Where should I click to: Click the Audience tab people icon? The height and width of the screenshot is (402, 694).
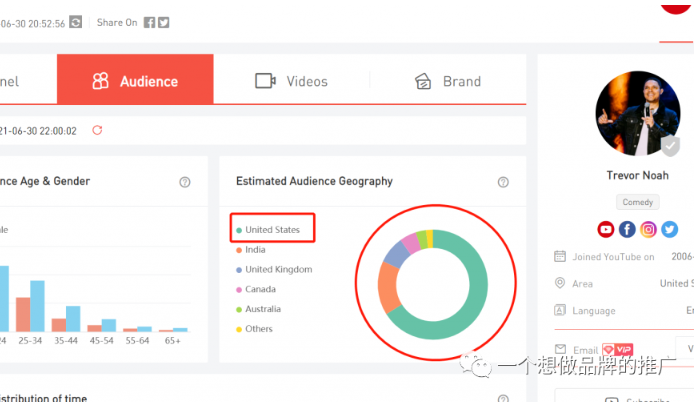tap(100, 81)
